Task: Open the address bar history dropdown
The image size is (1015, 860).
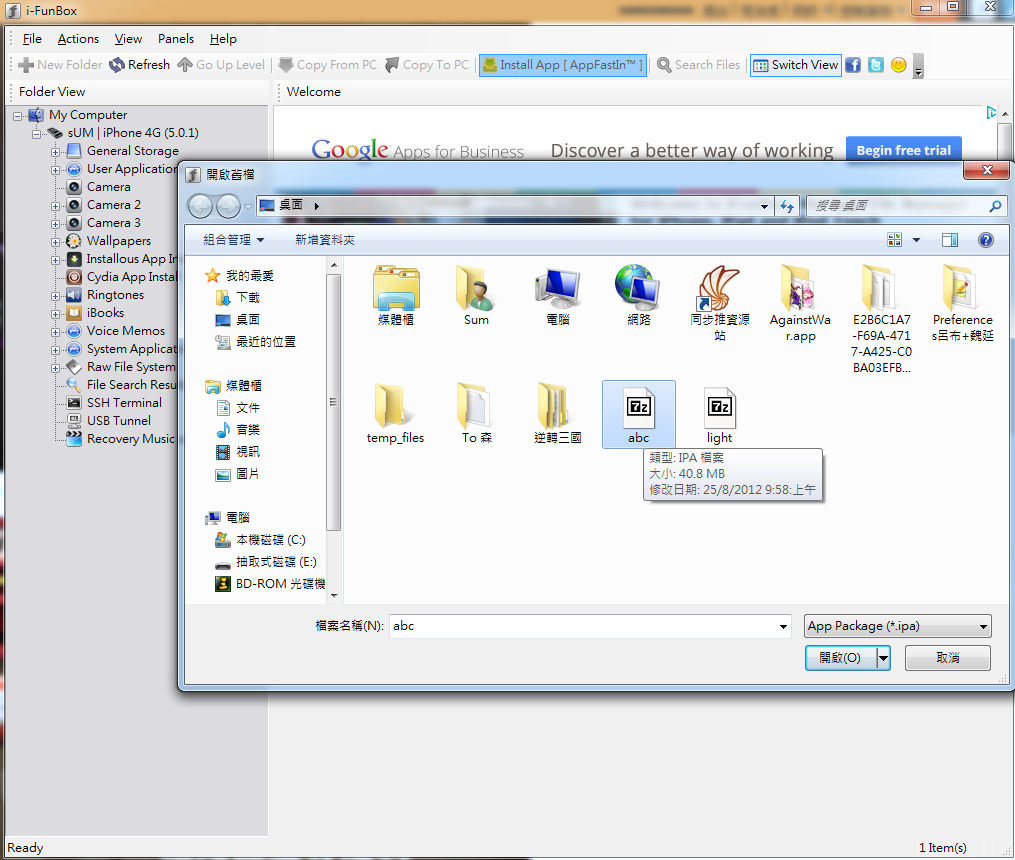Action: click(x=764, y=206)
